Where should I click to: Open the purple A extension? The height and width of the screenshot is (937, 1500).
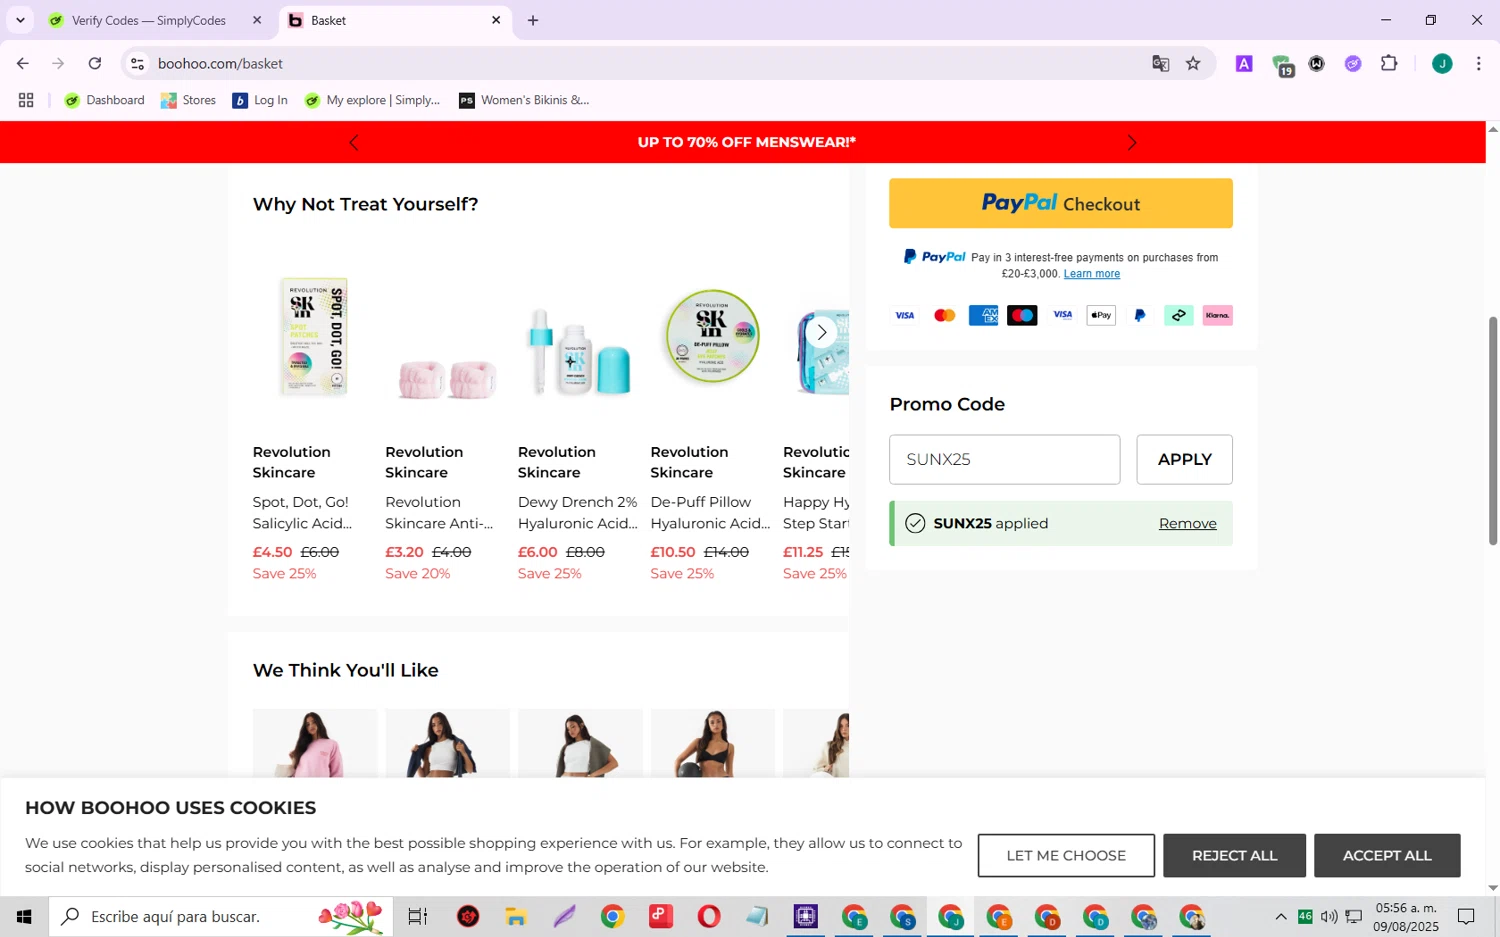point(1244,63)
